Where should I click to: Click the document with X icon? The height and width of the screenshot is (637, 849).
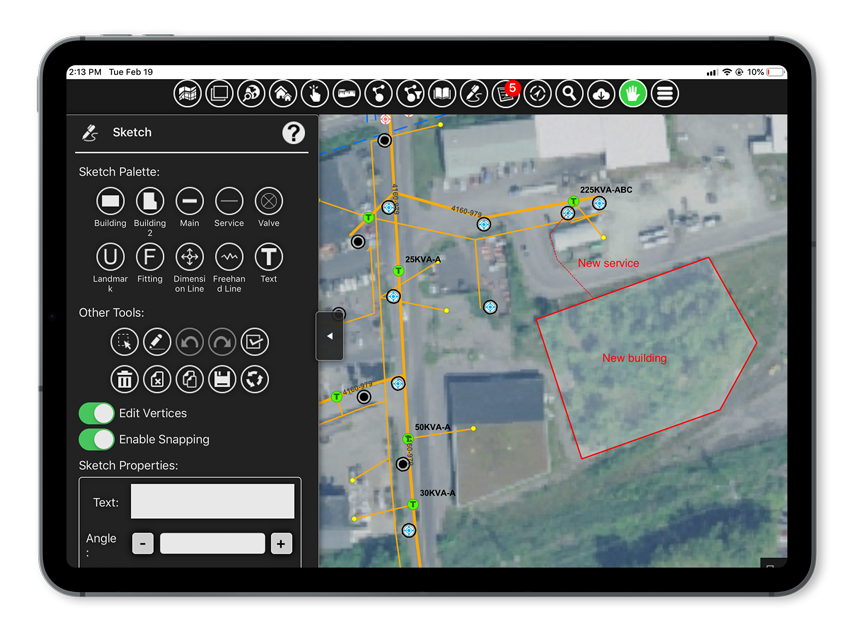pyautogui.click(x=157, y=379)
